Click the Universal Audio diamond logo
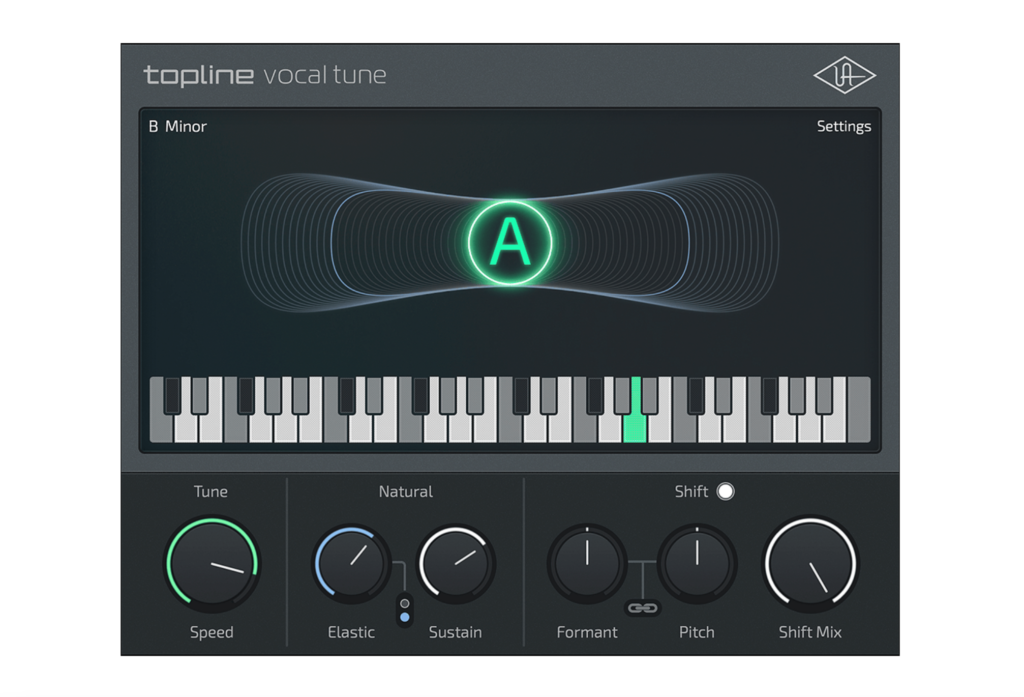The width and height of the screenshot is (1024, 697). (844, 75)
